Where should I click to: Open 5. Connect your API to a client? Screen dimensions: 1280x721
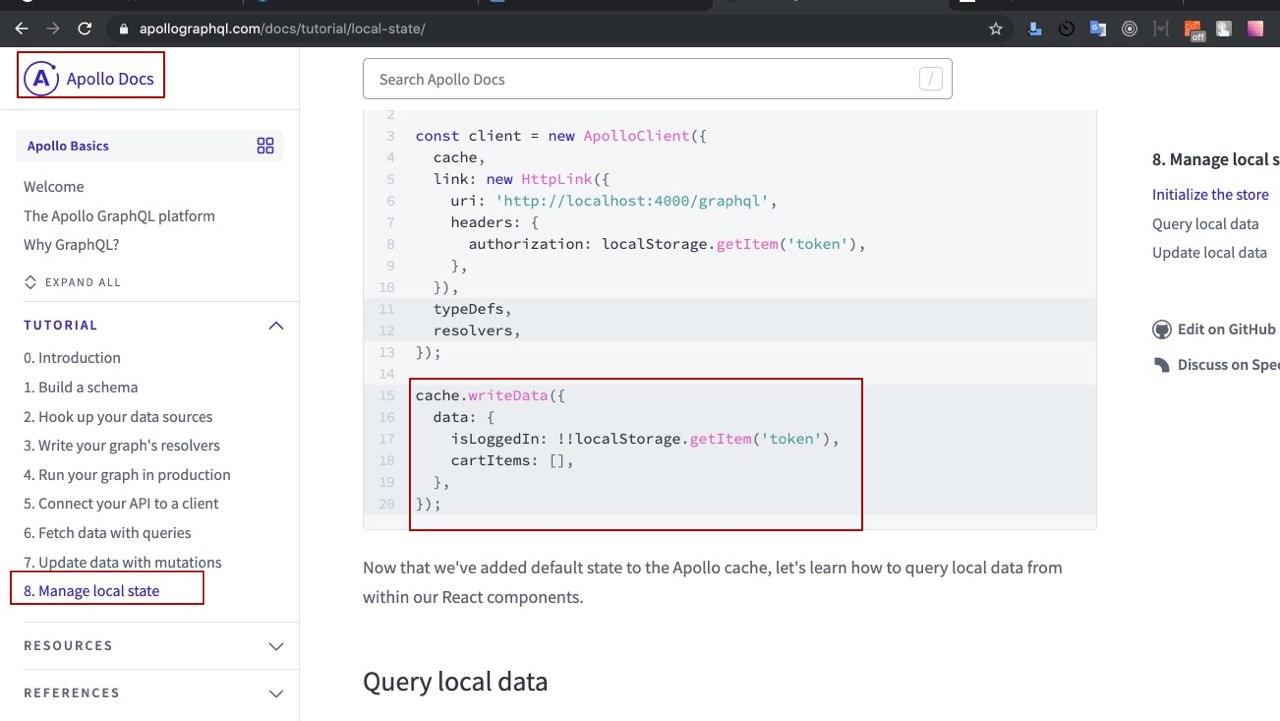121,504
